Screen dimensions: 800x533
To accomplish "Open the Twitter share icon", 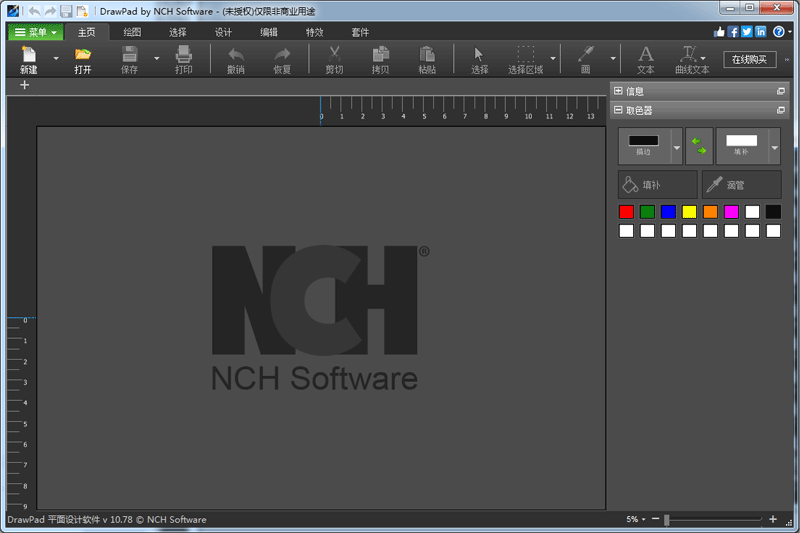I will click(x=746, y=32).
